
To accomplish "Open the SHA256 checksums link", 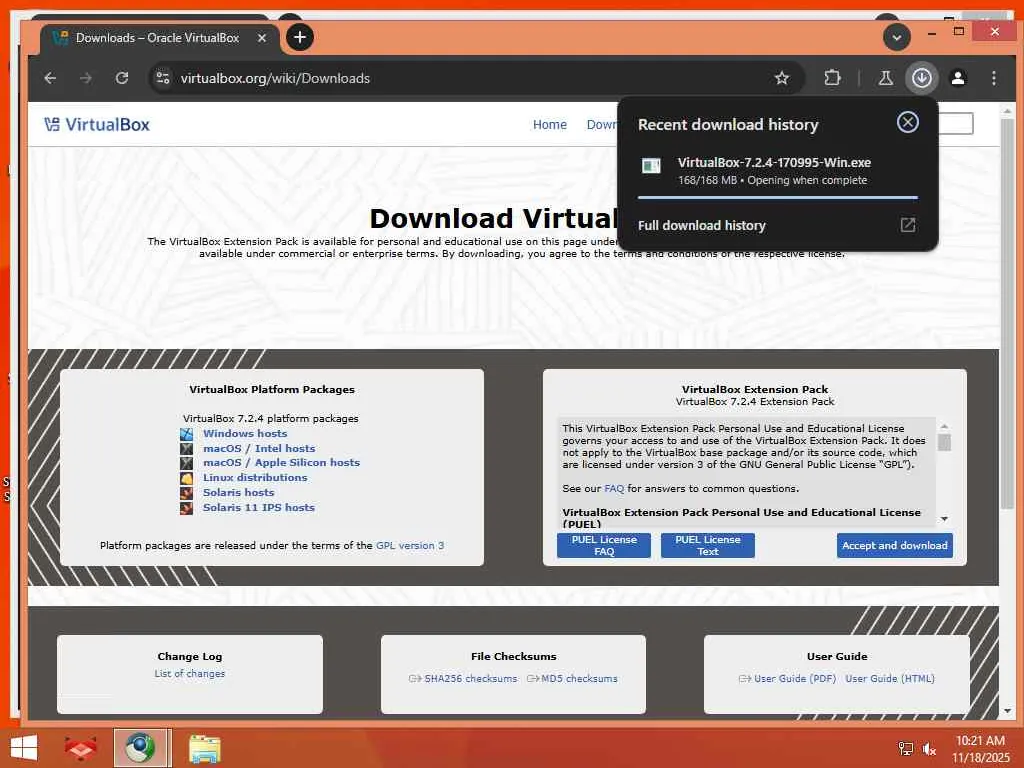I will pos(470,679).
